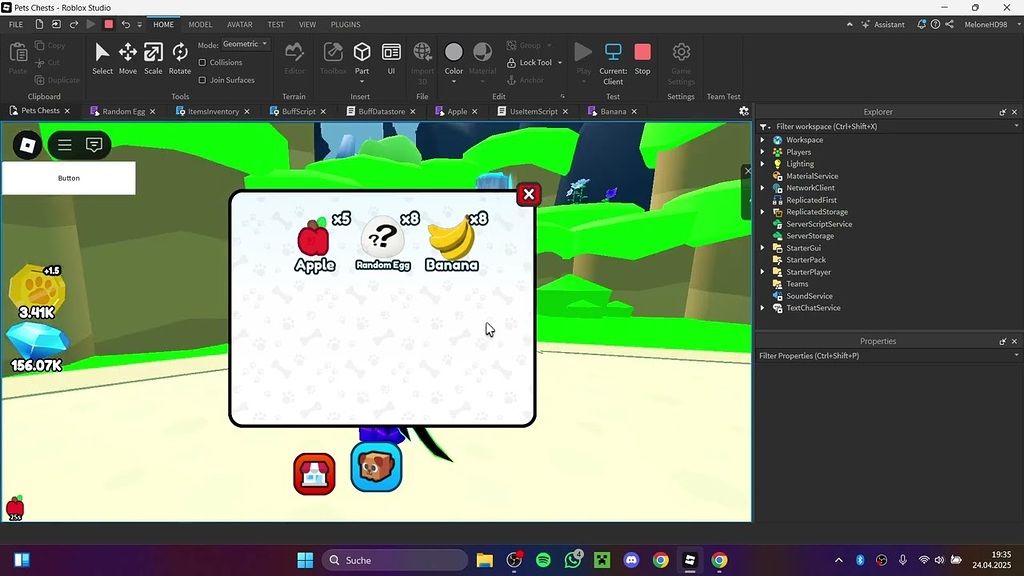Image resolution: width=1024 pixels, height=576 pixels.
Task: Open the Toolbox panel
Action: pyautogui.click(x=333, y=59)
